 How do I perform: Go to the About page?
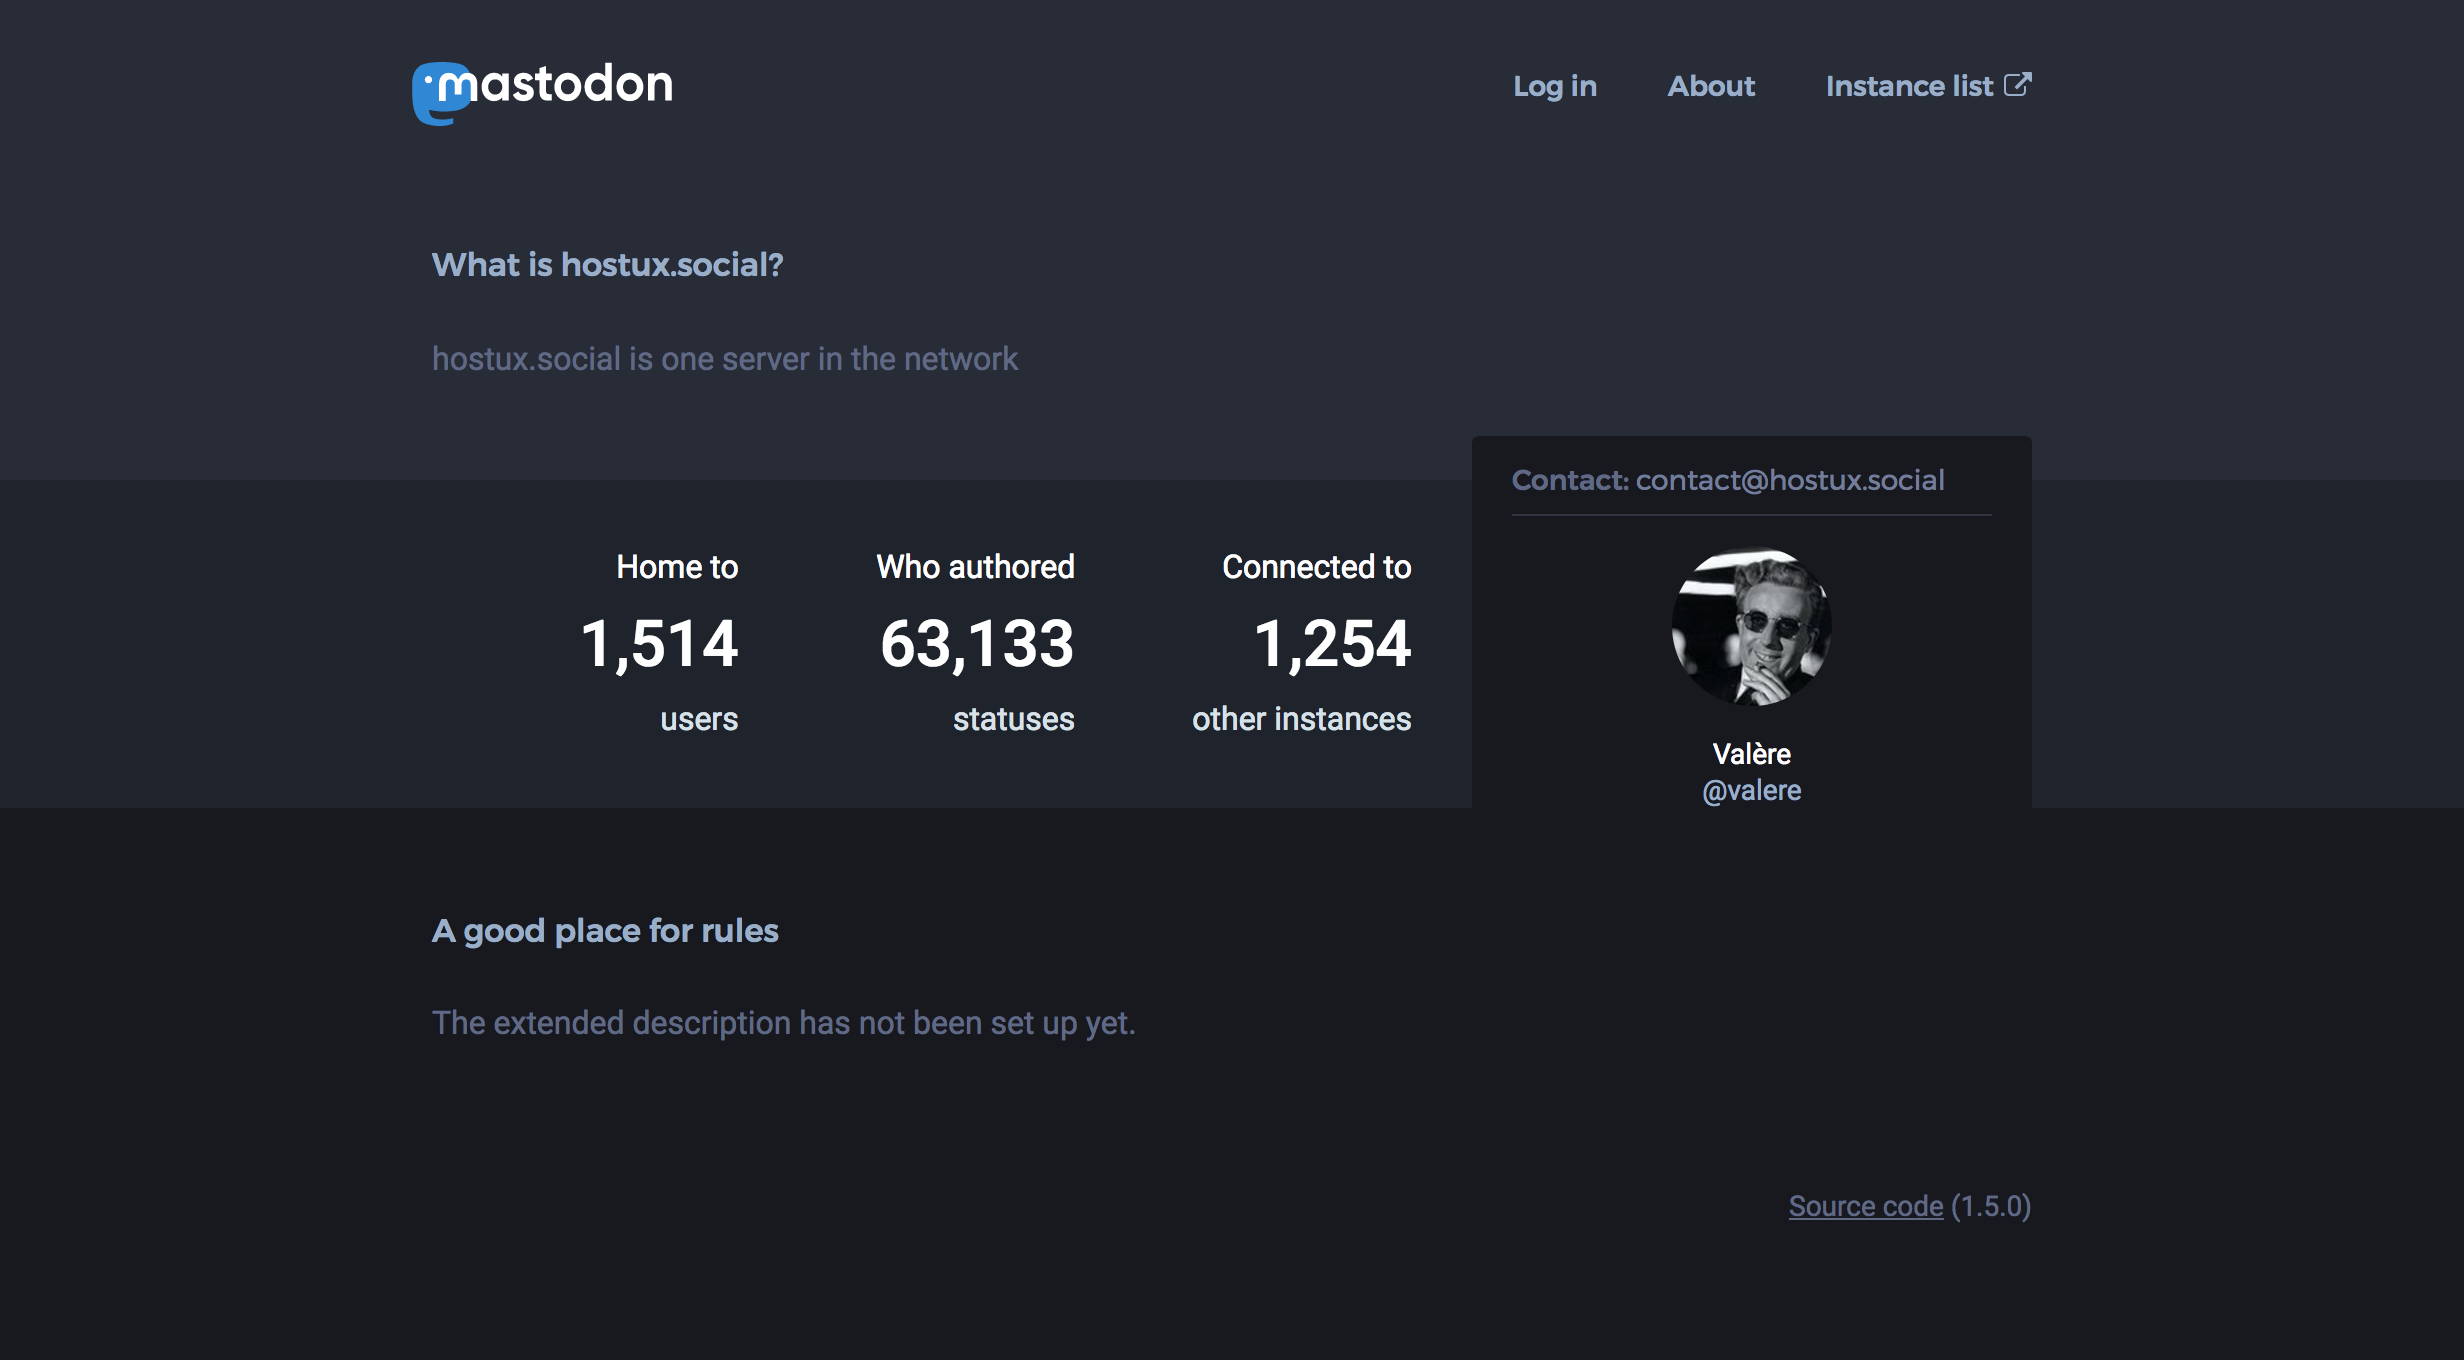tap(1711, 86)
